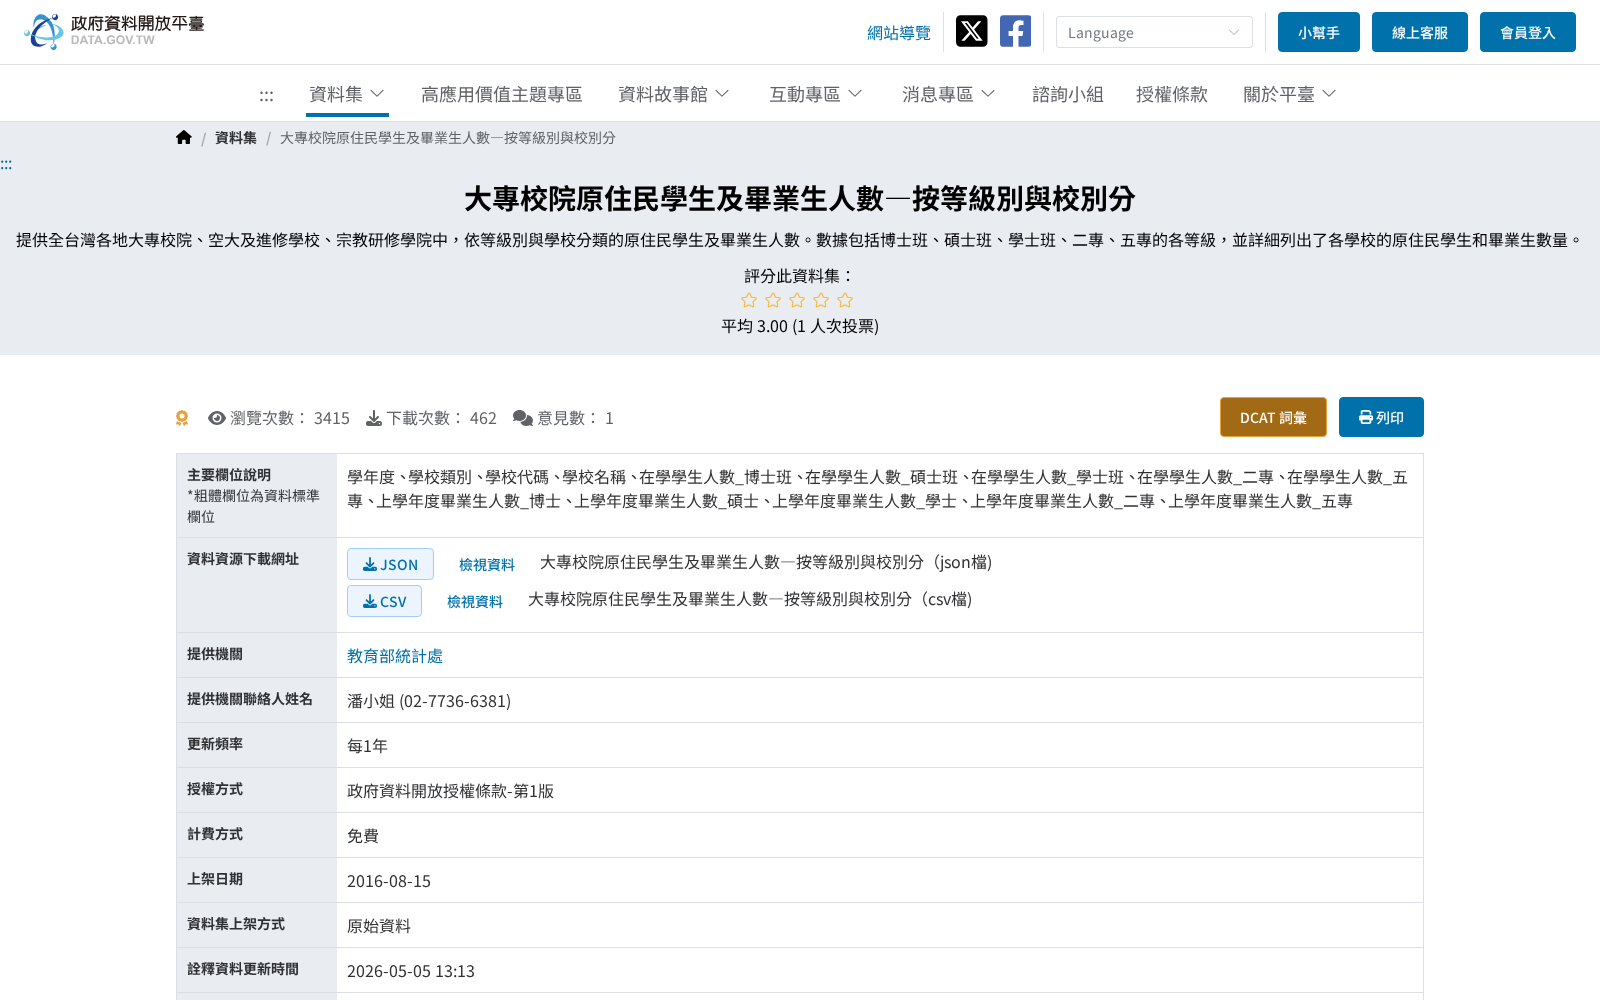Click the 小幫手 button
Image resolution: width=1600 pixels, height=1000 pixels.
[x=1319, y=32]
